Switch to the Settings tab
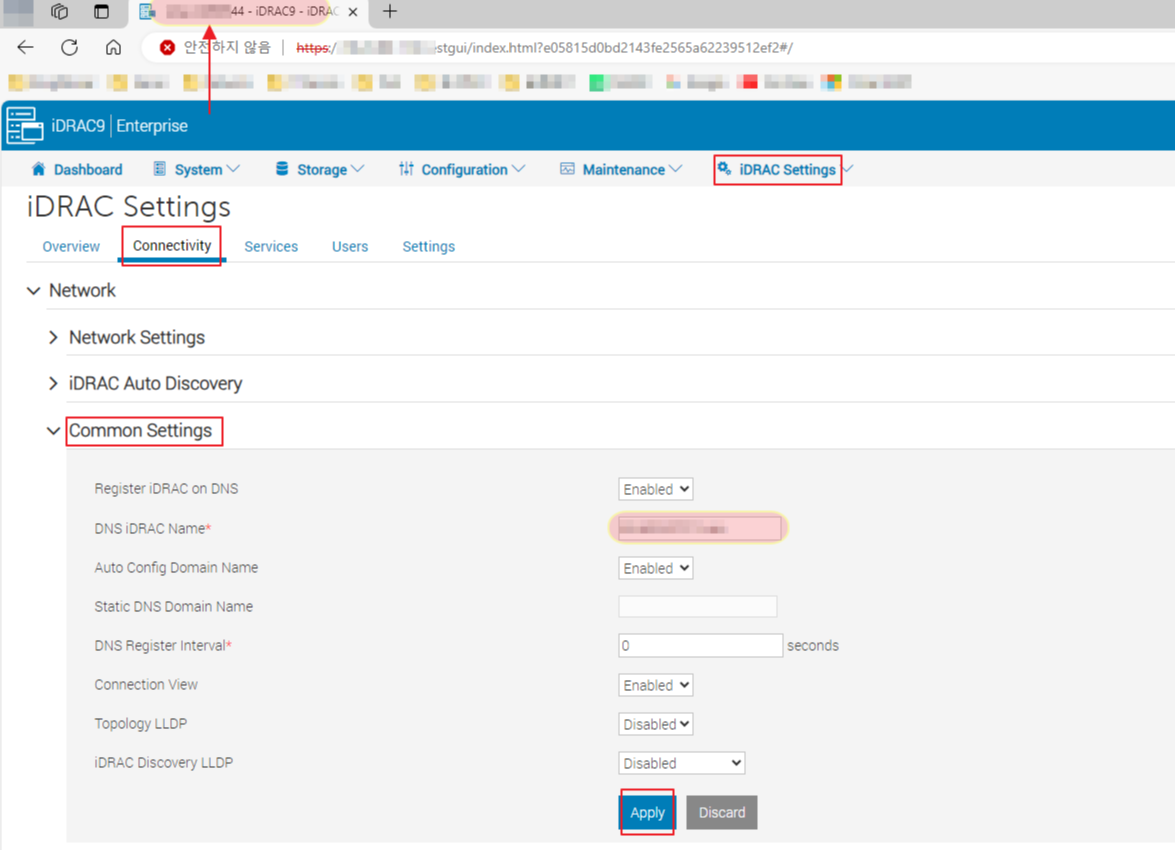Screen dimensions: 1175x850 click(x=429, y=247)
